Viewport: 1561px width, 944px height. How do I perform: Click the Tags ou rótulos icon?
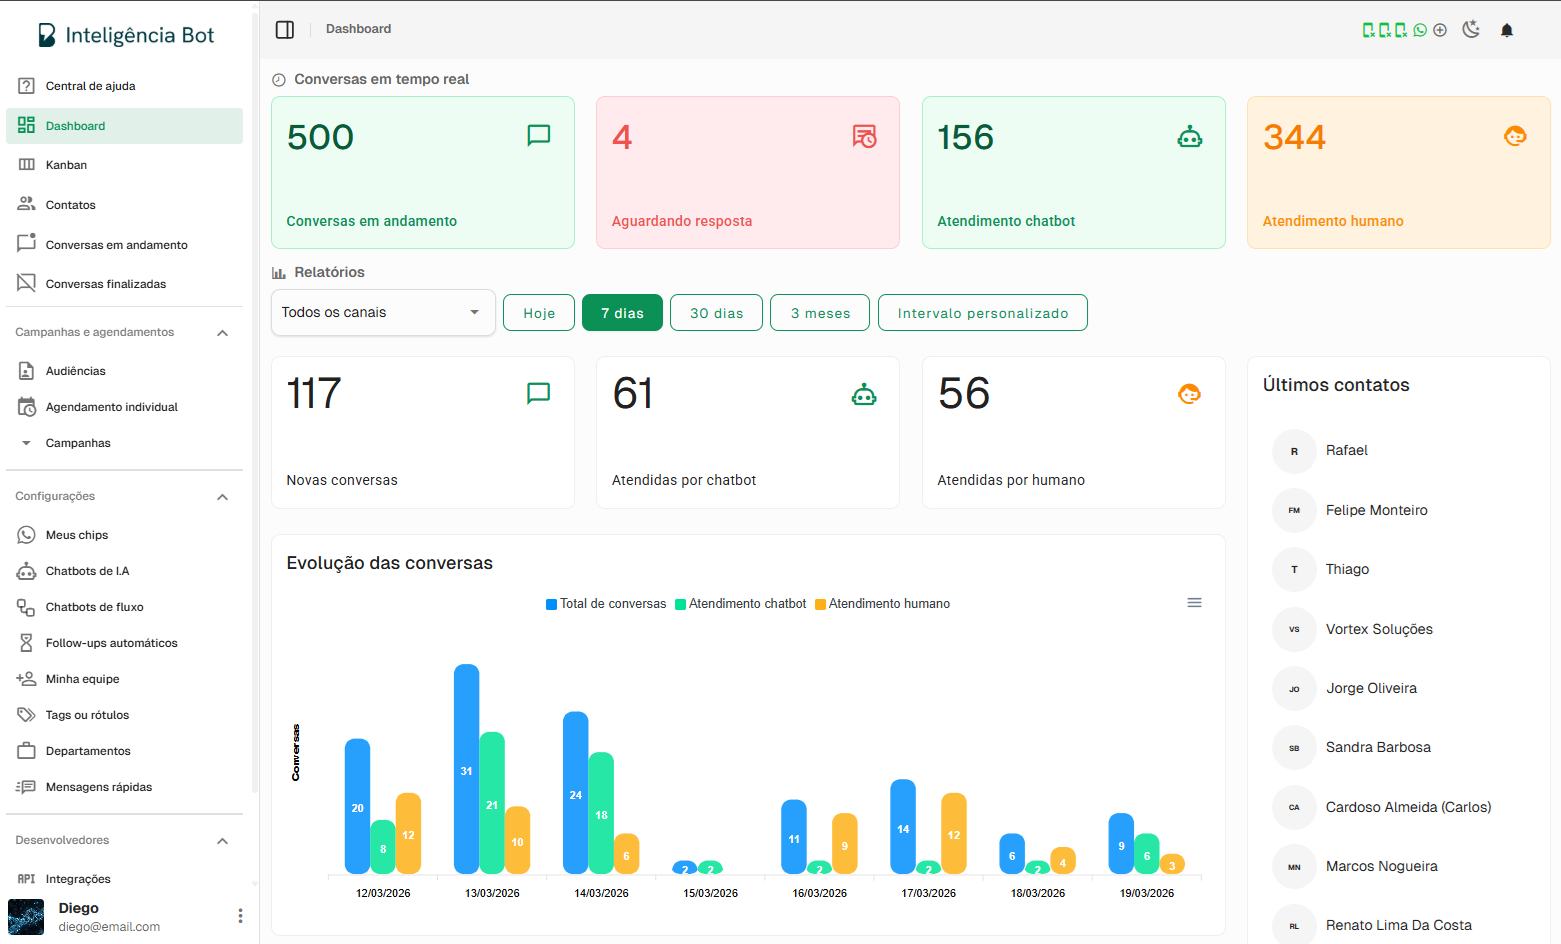click(27, 715)
